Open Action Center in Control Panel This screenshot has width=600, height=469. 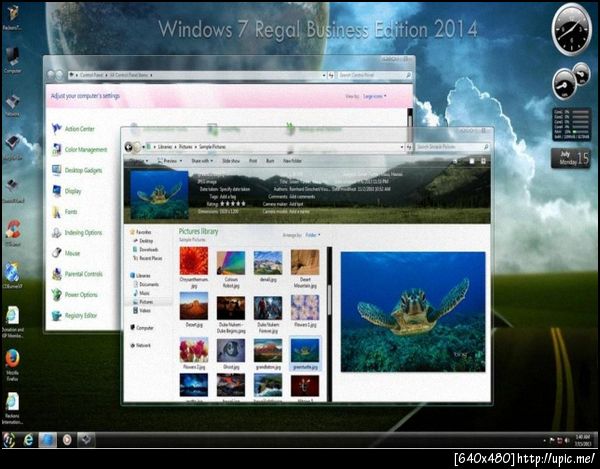pos(73,129)
